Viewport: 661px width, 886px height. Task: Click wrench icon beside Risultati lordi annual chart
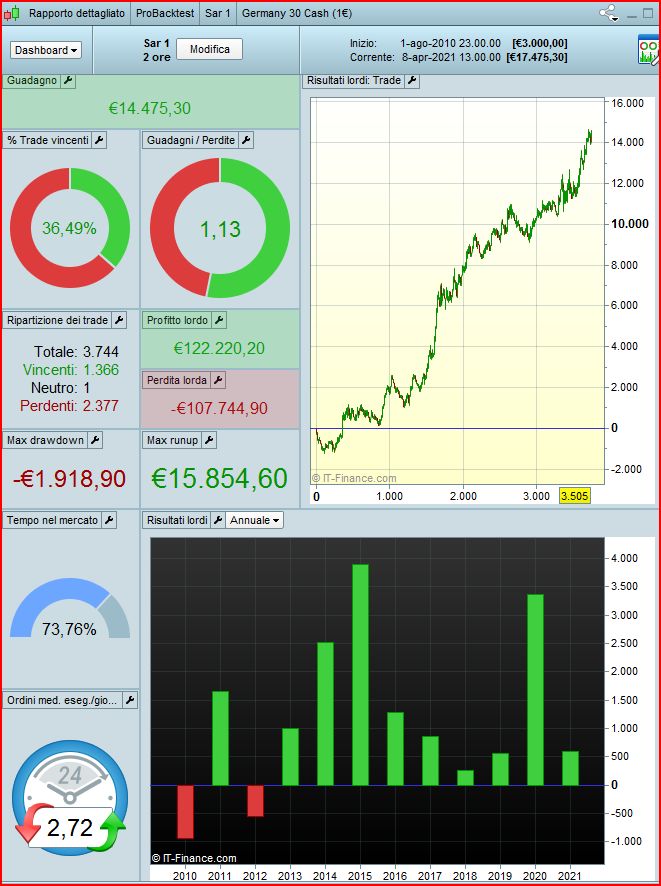click(218, 520)
